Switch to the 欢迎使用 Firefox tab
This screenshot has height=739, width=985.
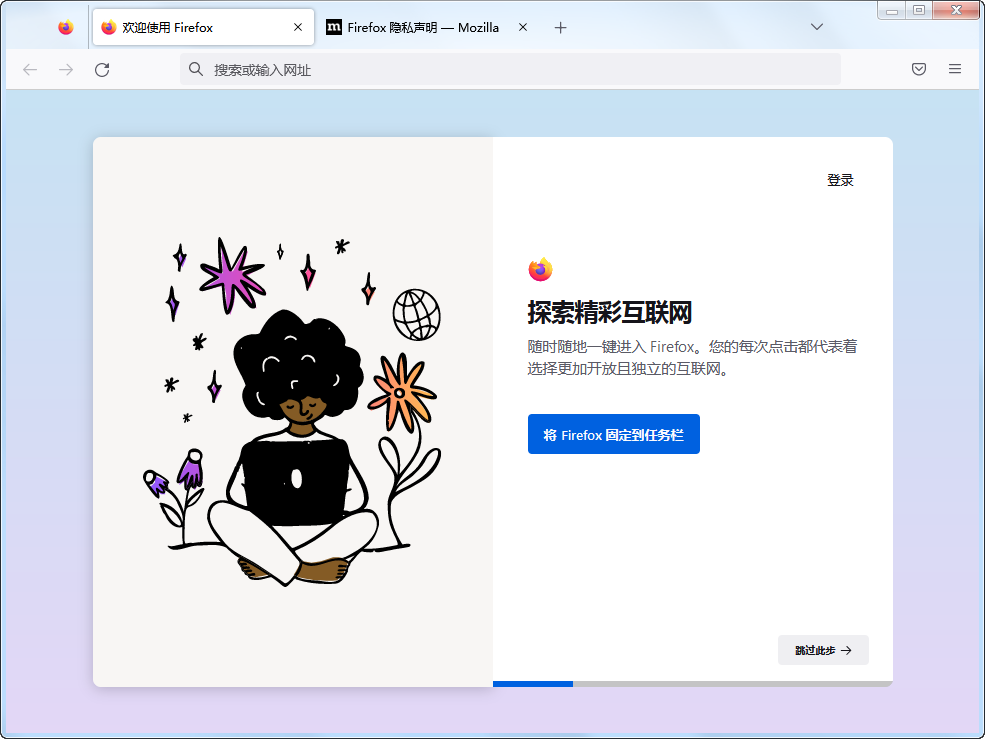coord(190,28)
